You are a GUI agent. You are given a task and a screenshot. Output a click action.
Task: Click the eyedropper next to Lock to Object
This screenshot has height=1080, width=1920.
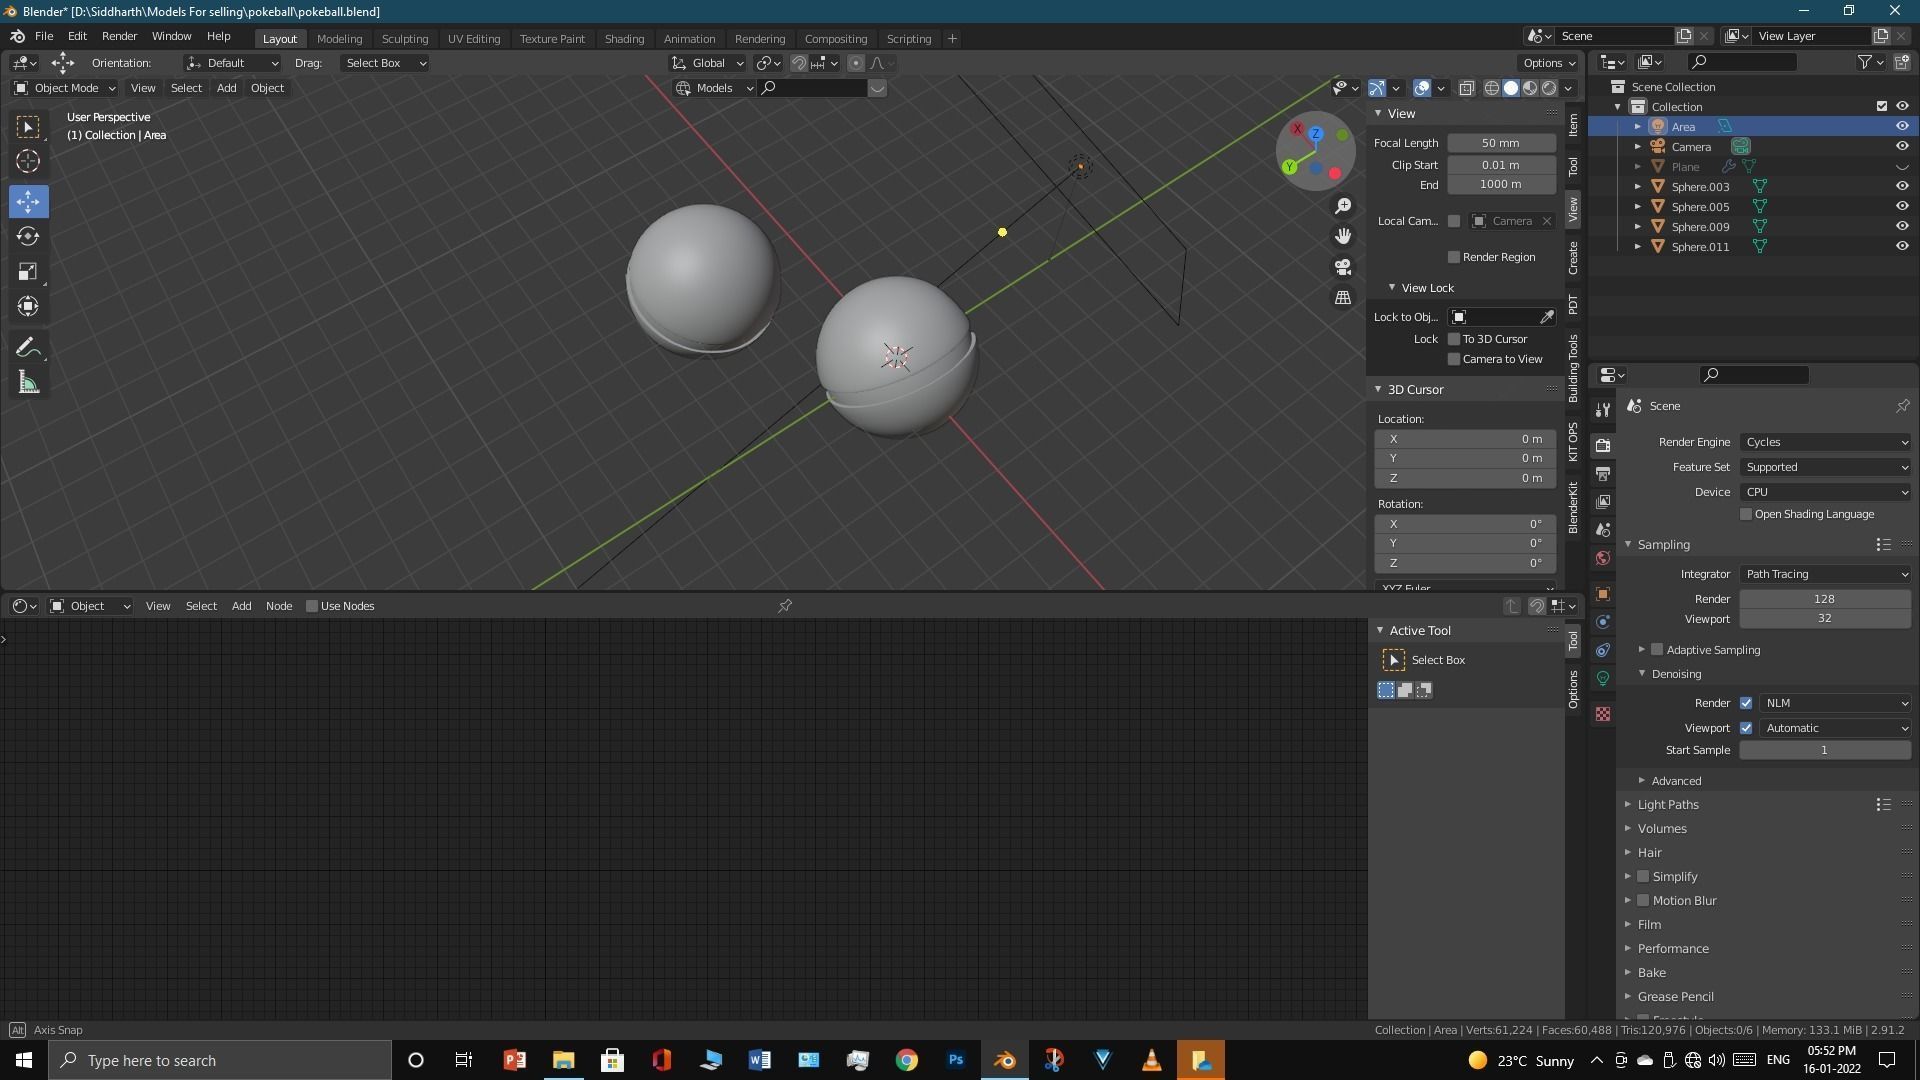[x=1547, y=317]
